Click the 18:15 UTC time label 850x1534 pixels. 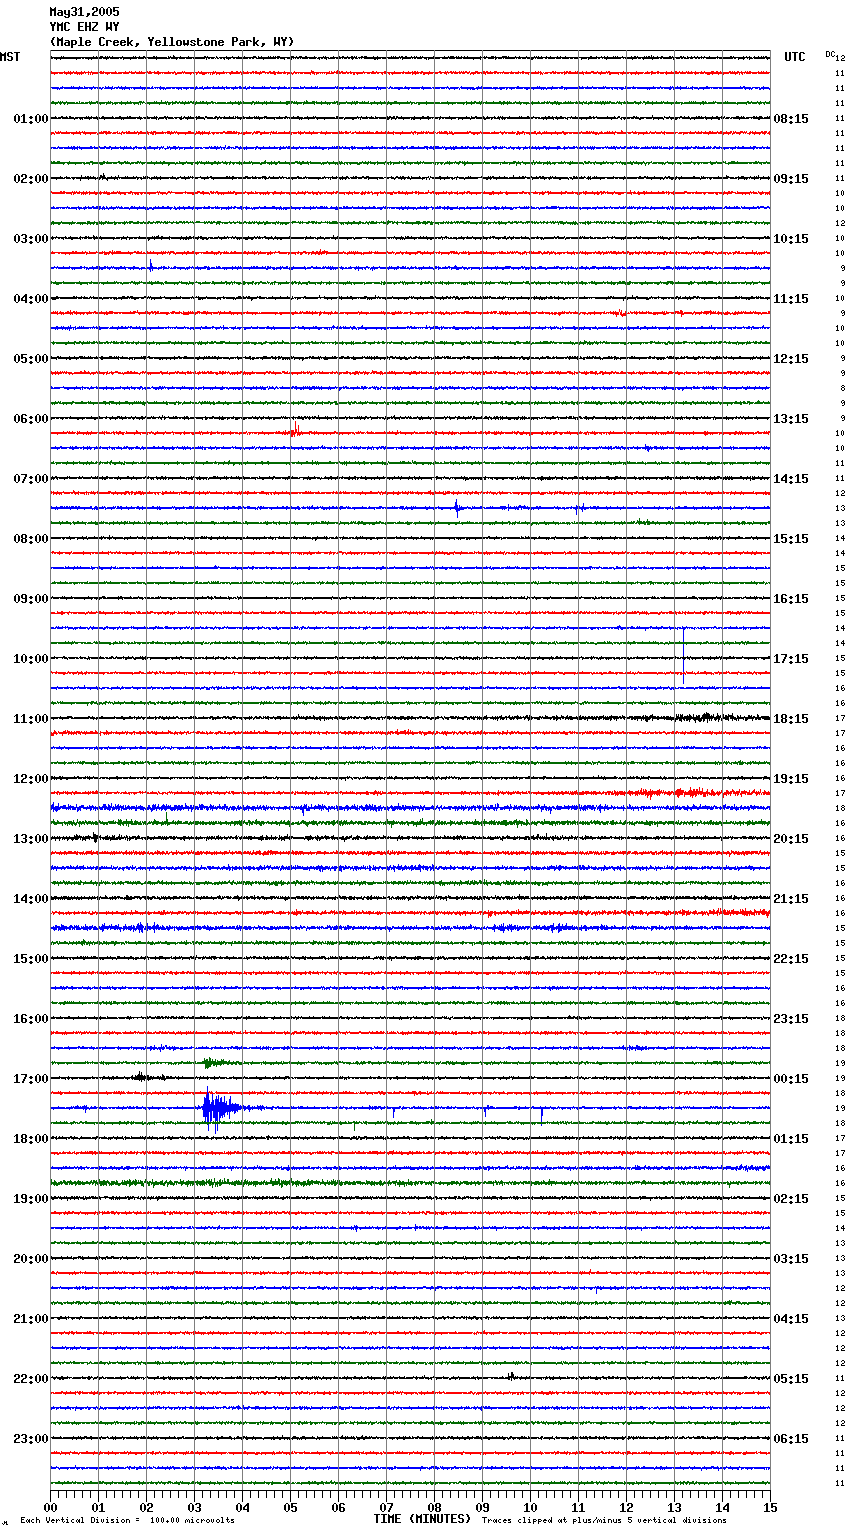[791, 719]
